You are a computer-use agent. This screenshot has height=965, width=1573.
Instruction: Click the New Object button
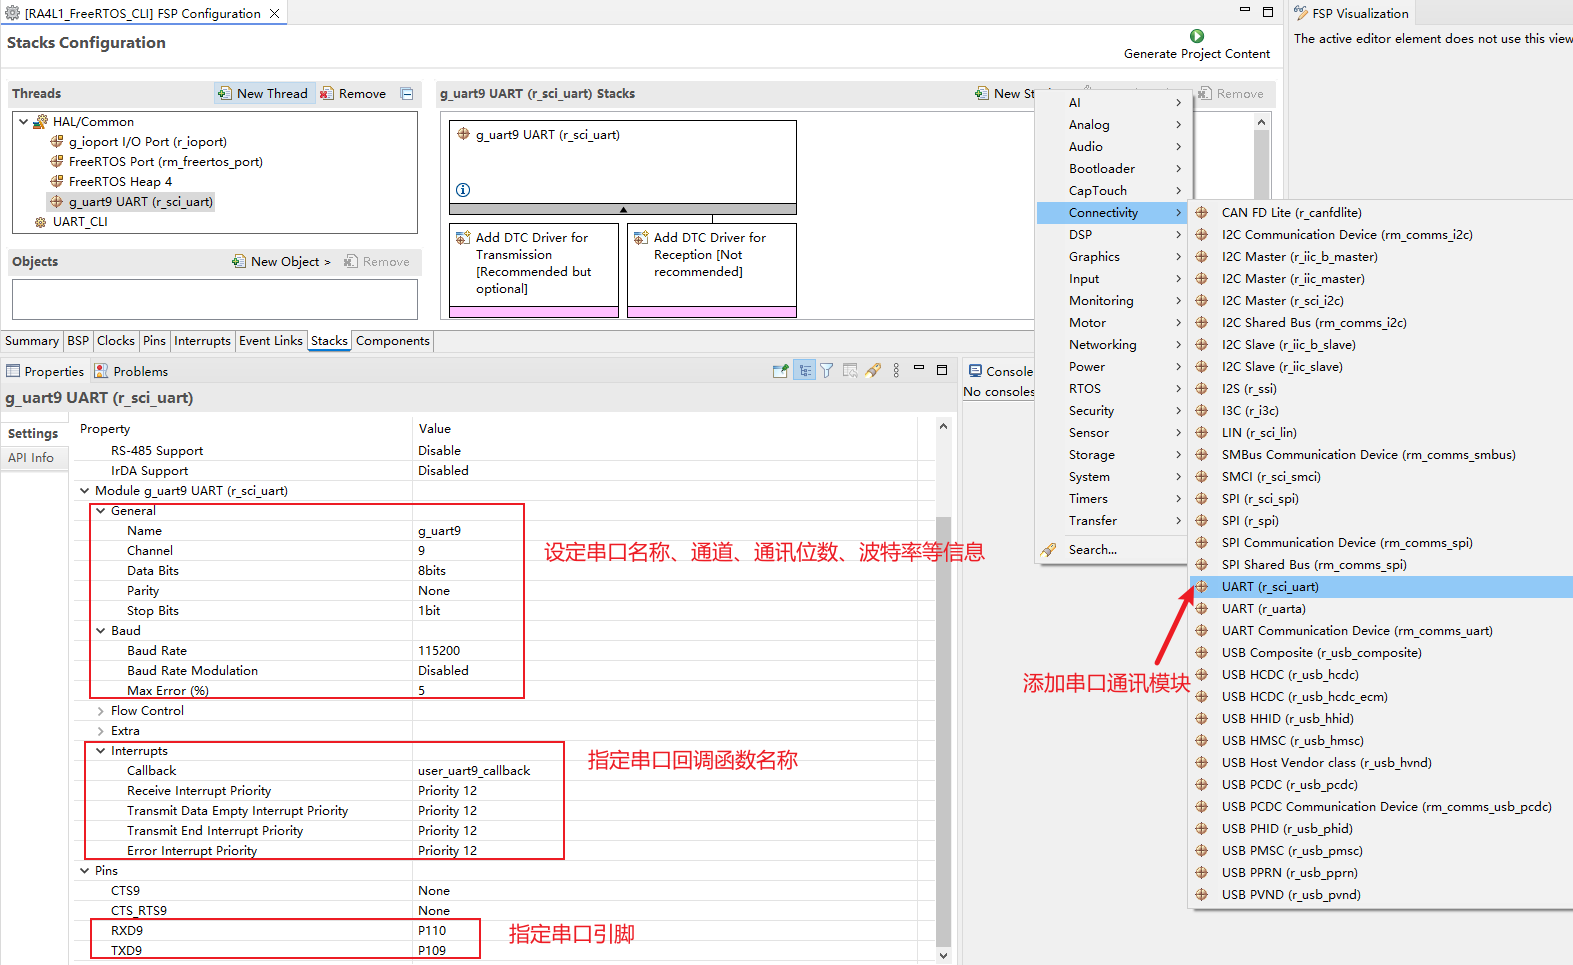click(282, 262)
